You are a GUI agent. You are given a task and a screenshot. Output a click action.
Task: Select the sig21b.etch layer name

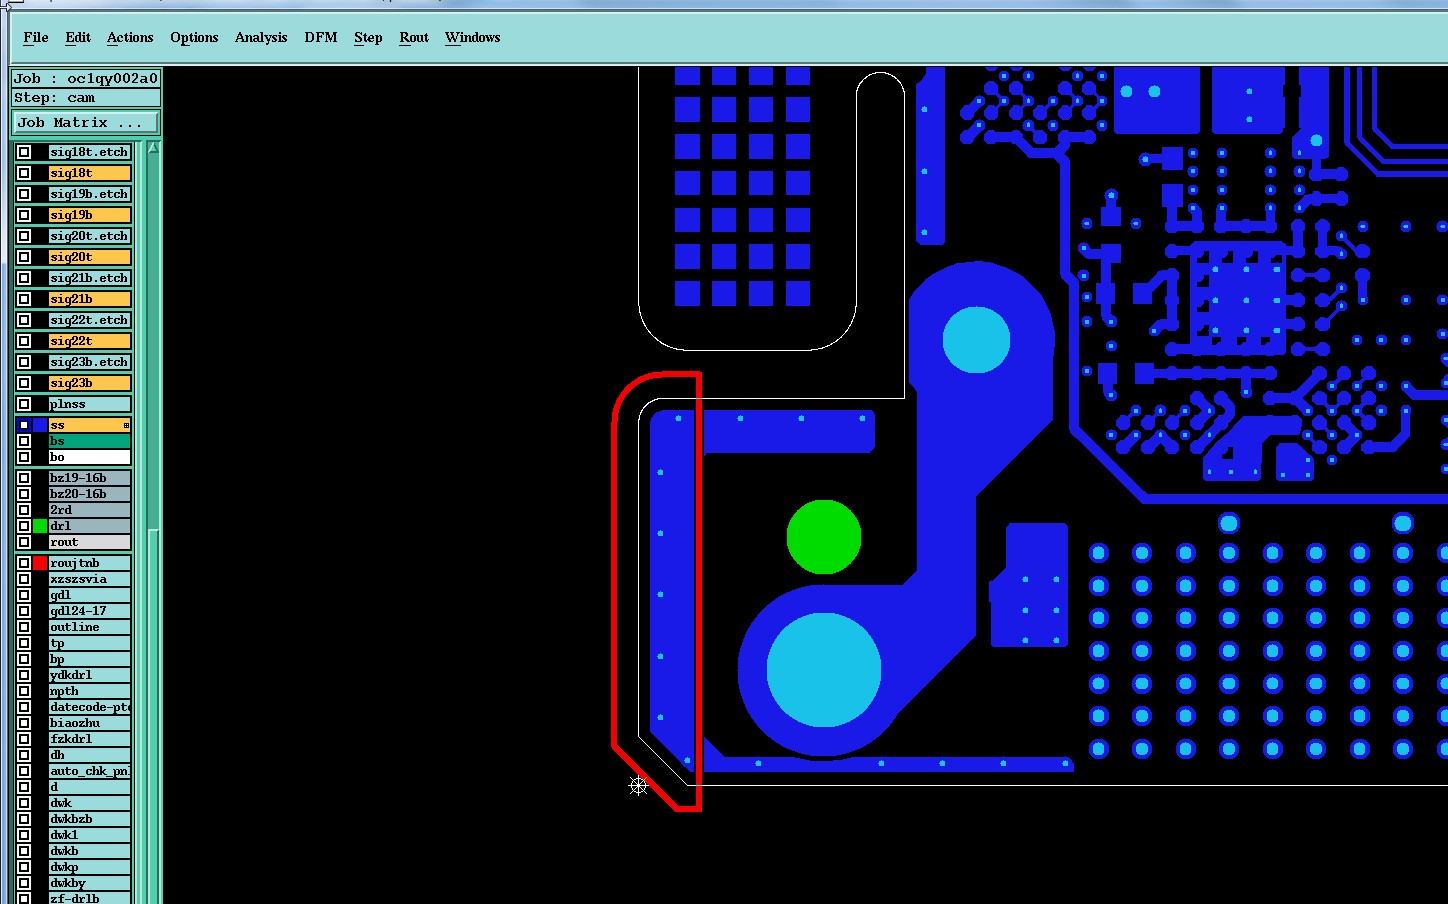point(89,278)
